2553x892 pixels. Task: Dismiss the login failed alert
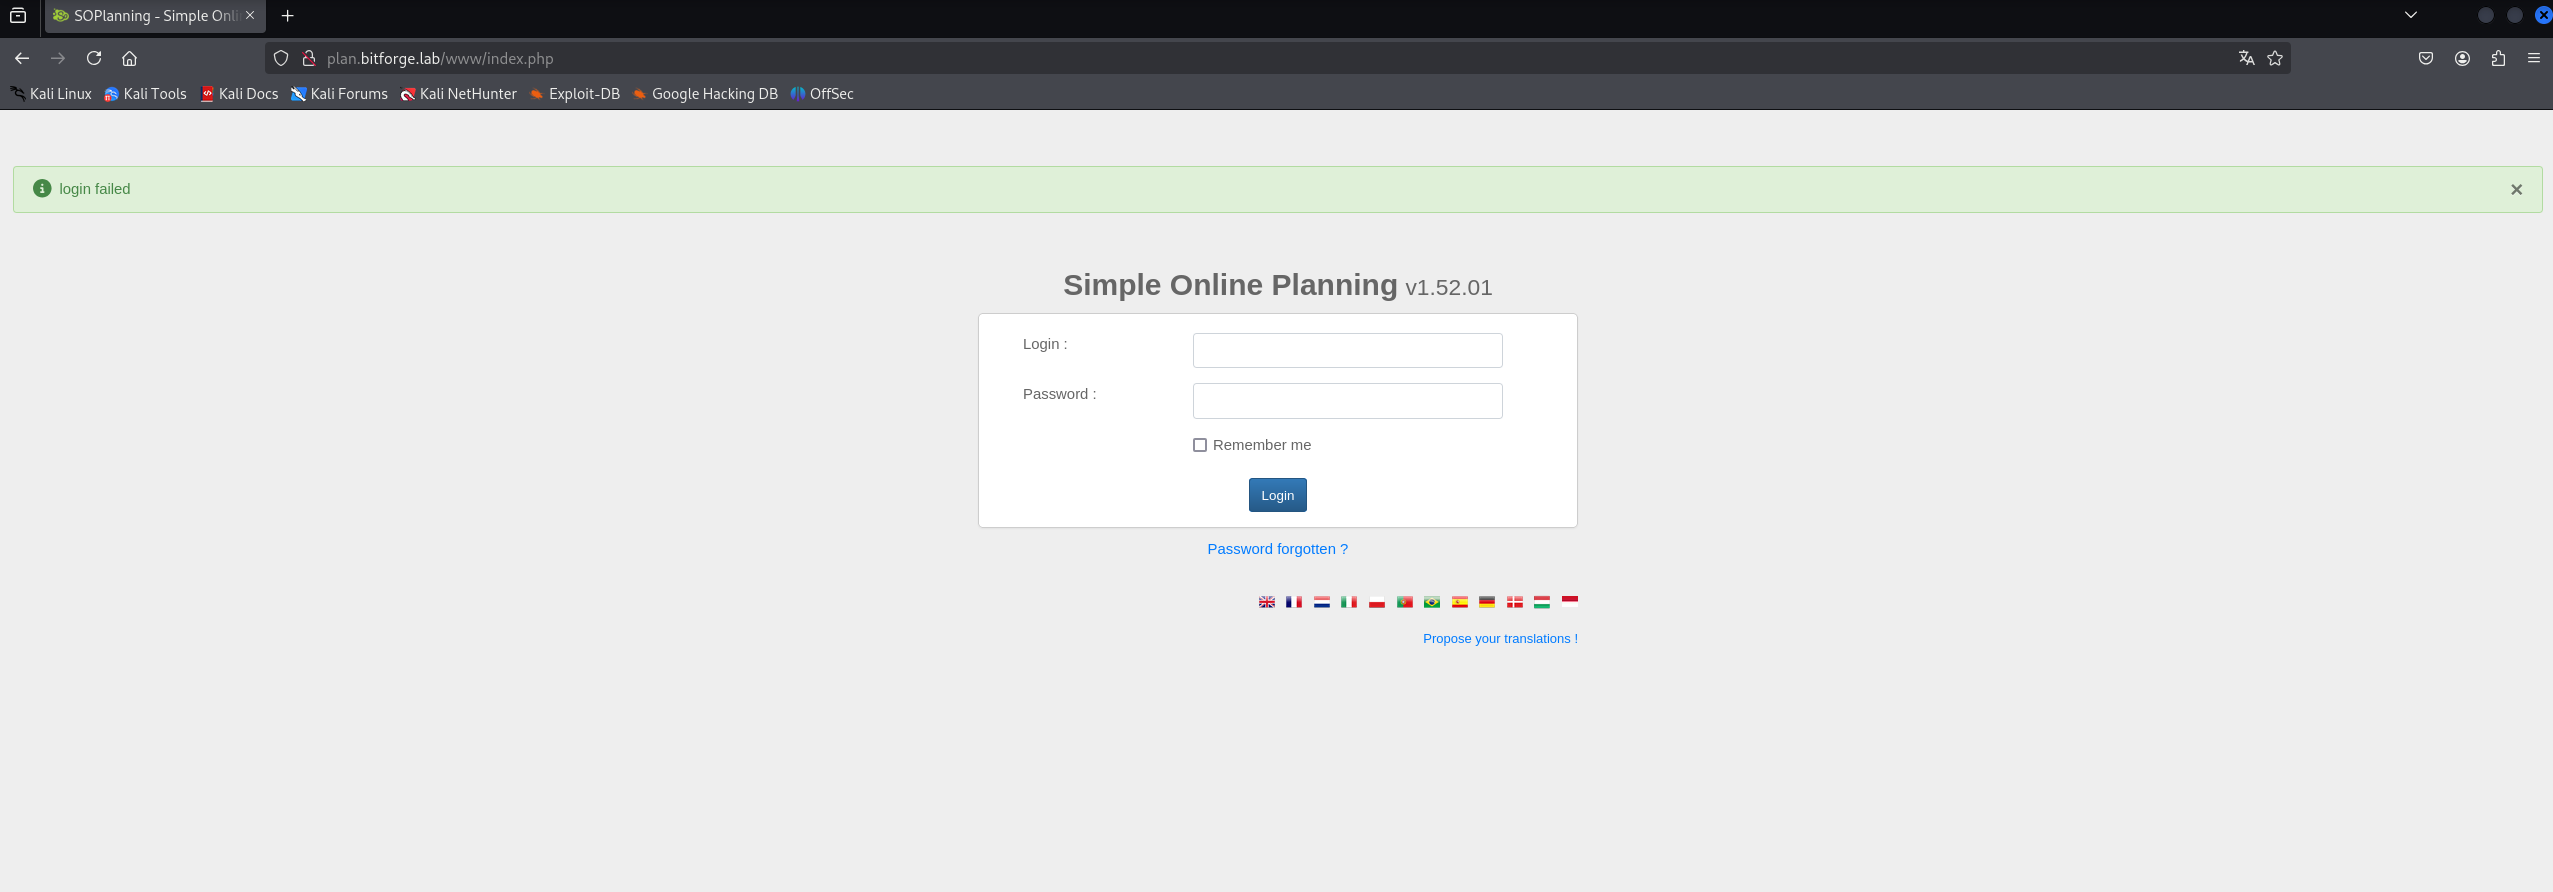(2516, 189)
